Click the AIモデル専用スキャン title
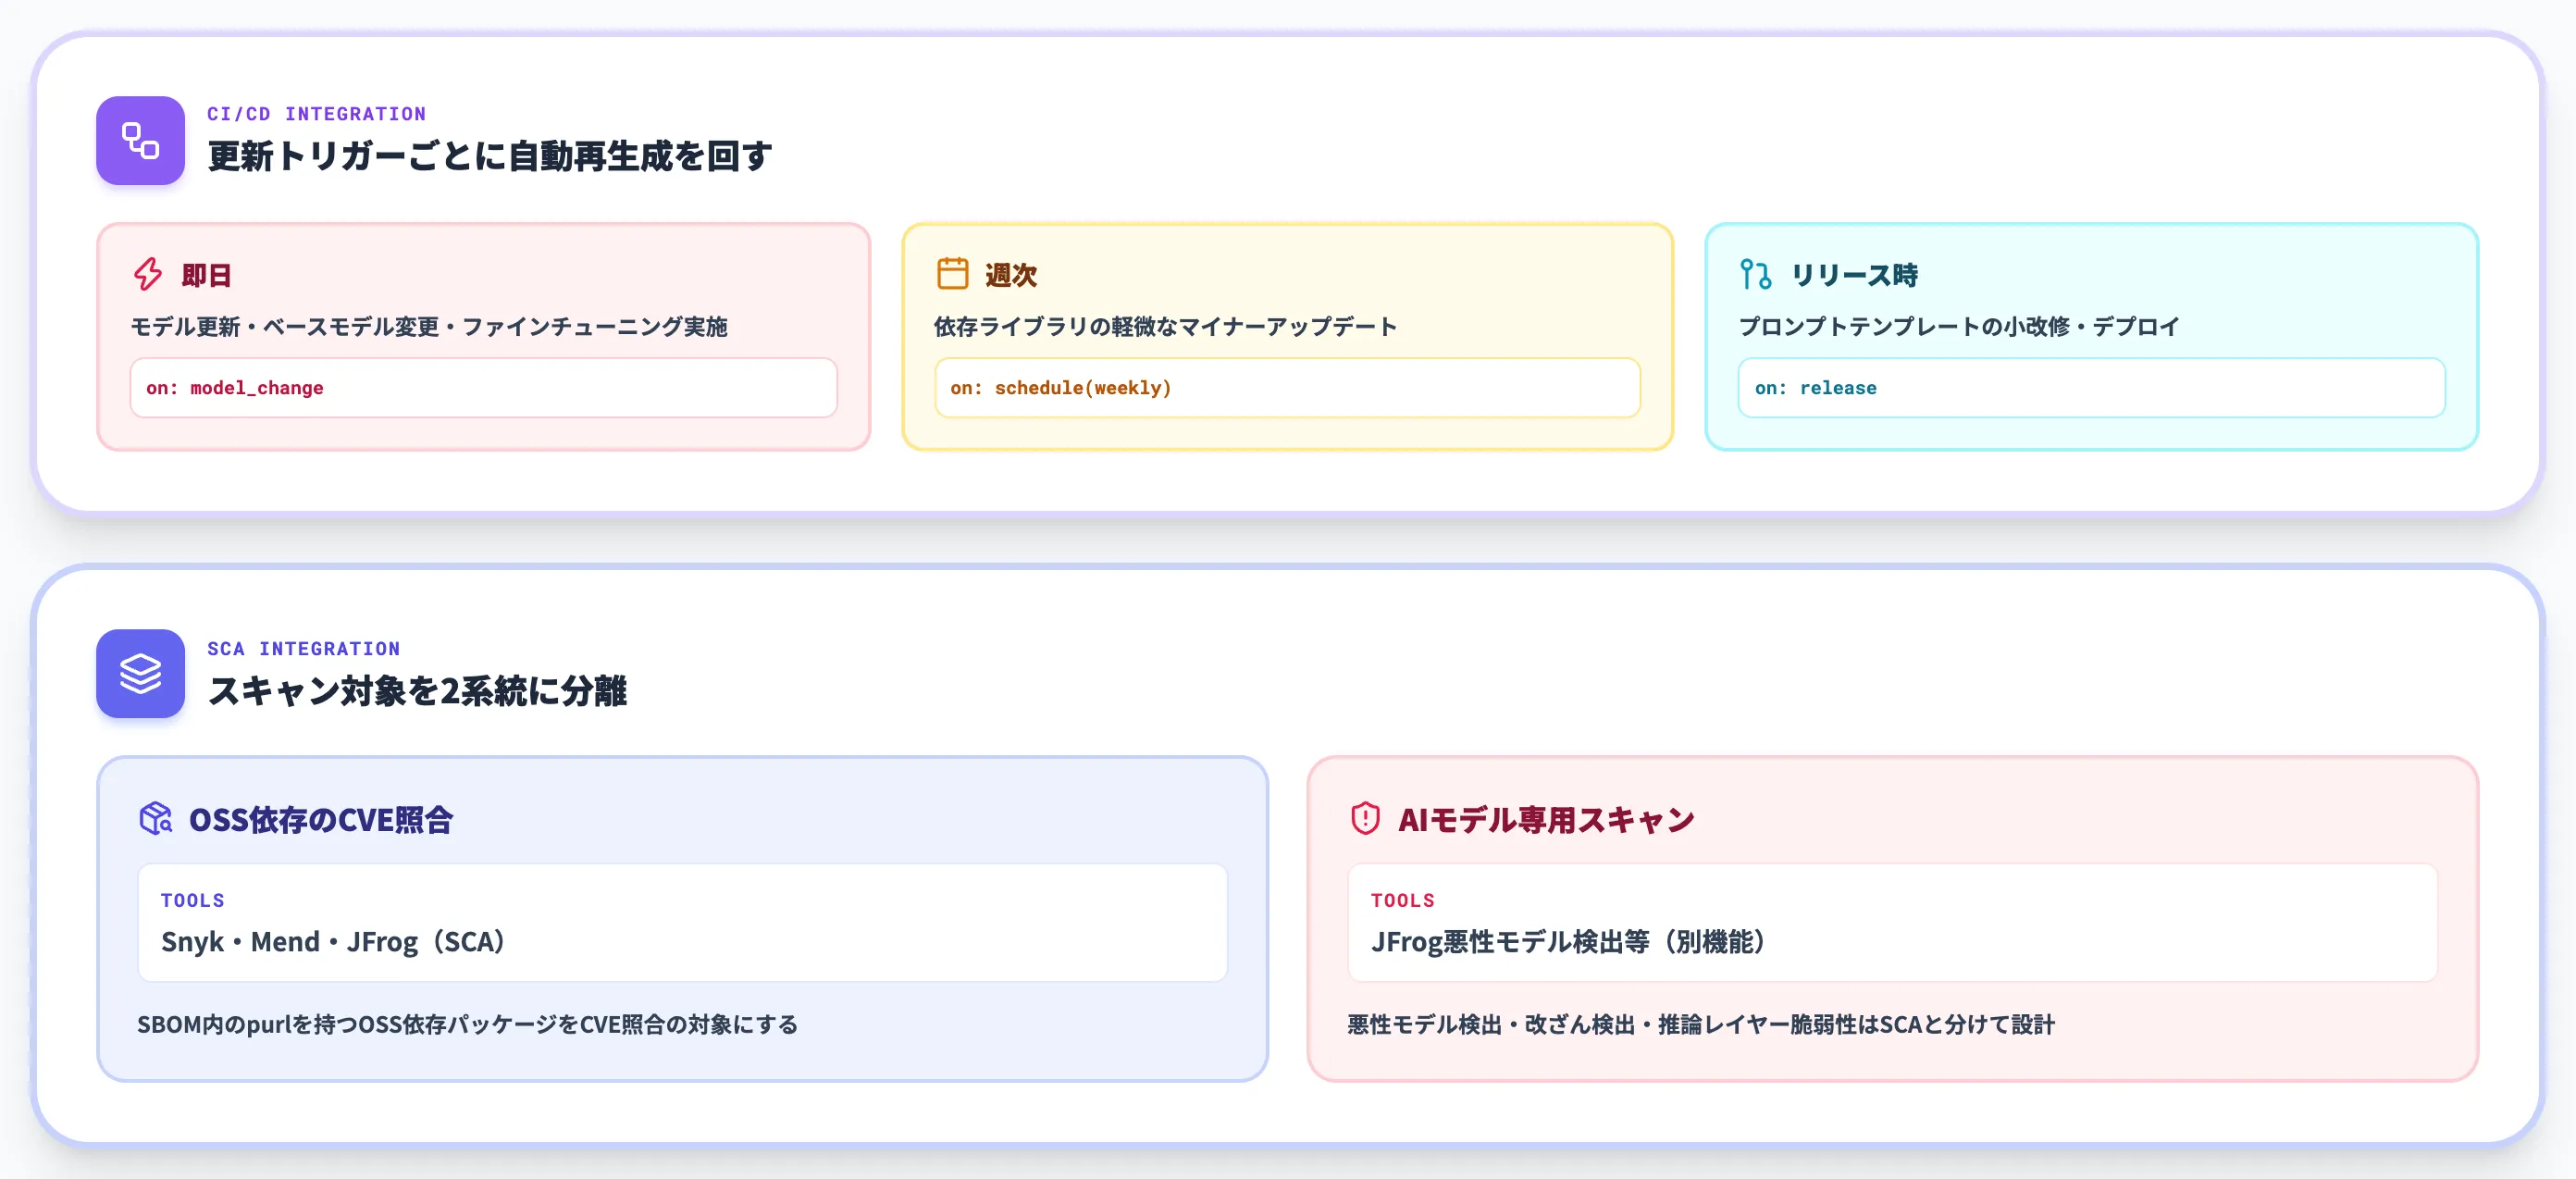 [1546, 820]
